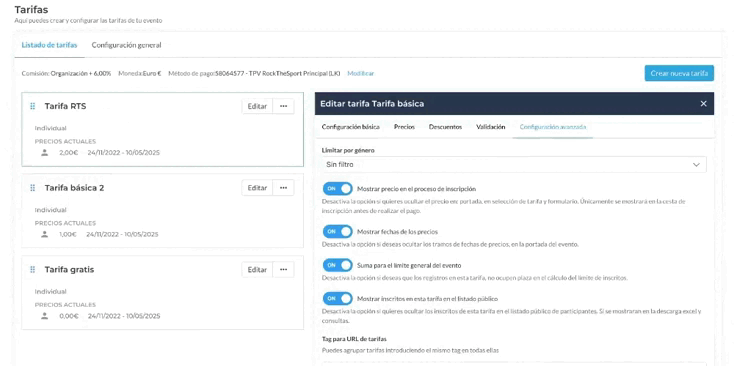Click the person icon next to 2,00€
The height and width of the screenshot is (366, 734).
(x=44, y=153)
